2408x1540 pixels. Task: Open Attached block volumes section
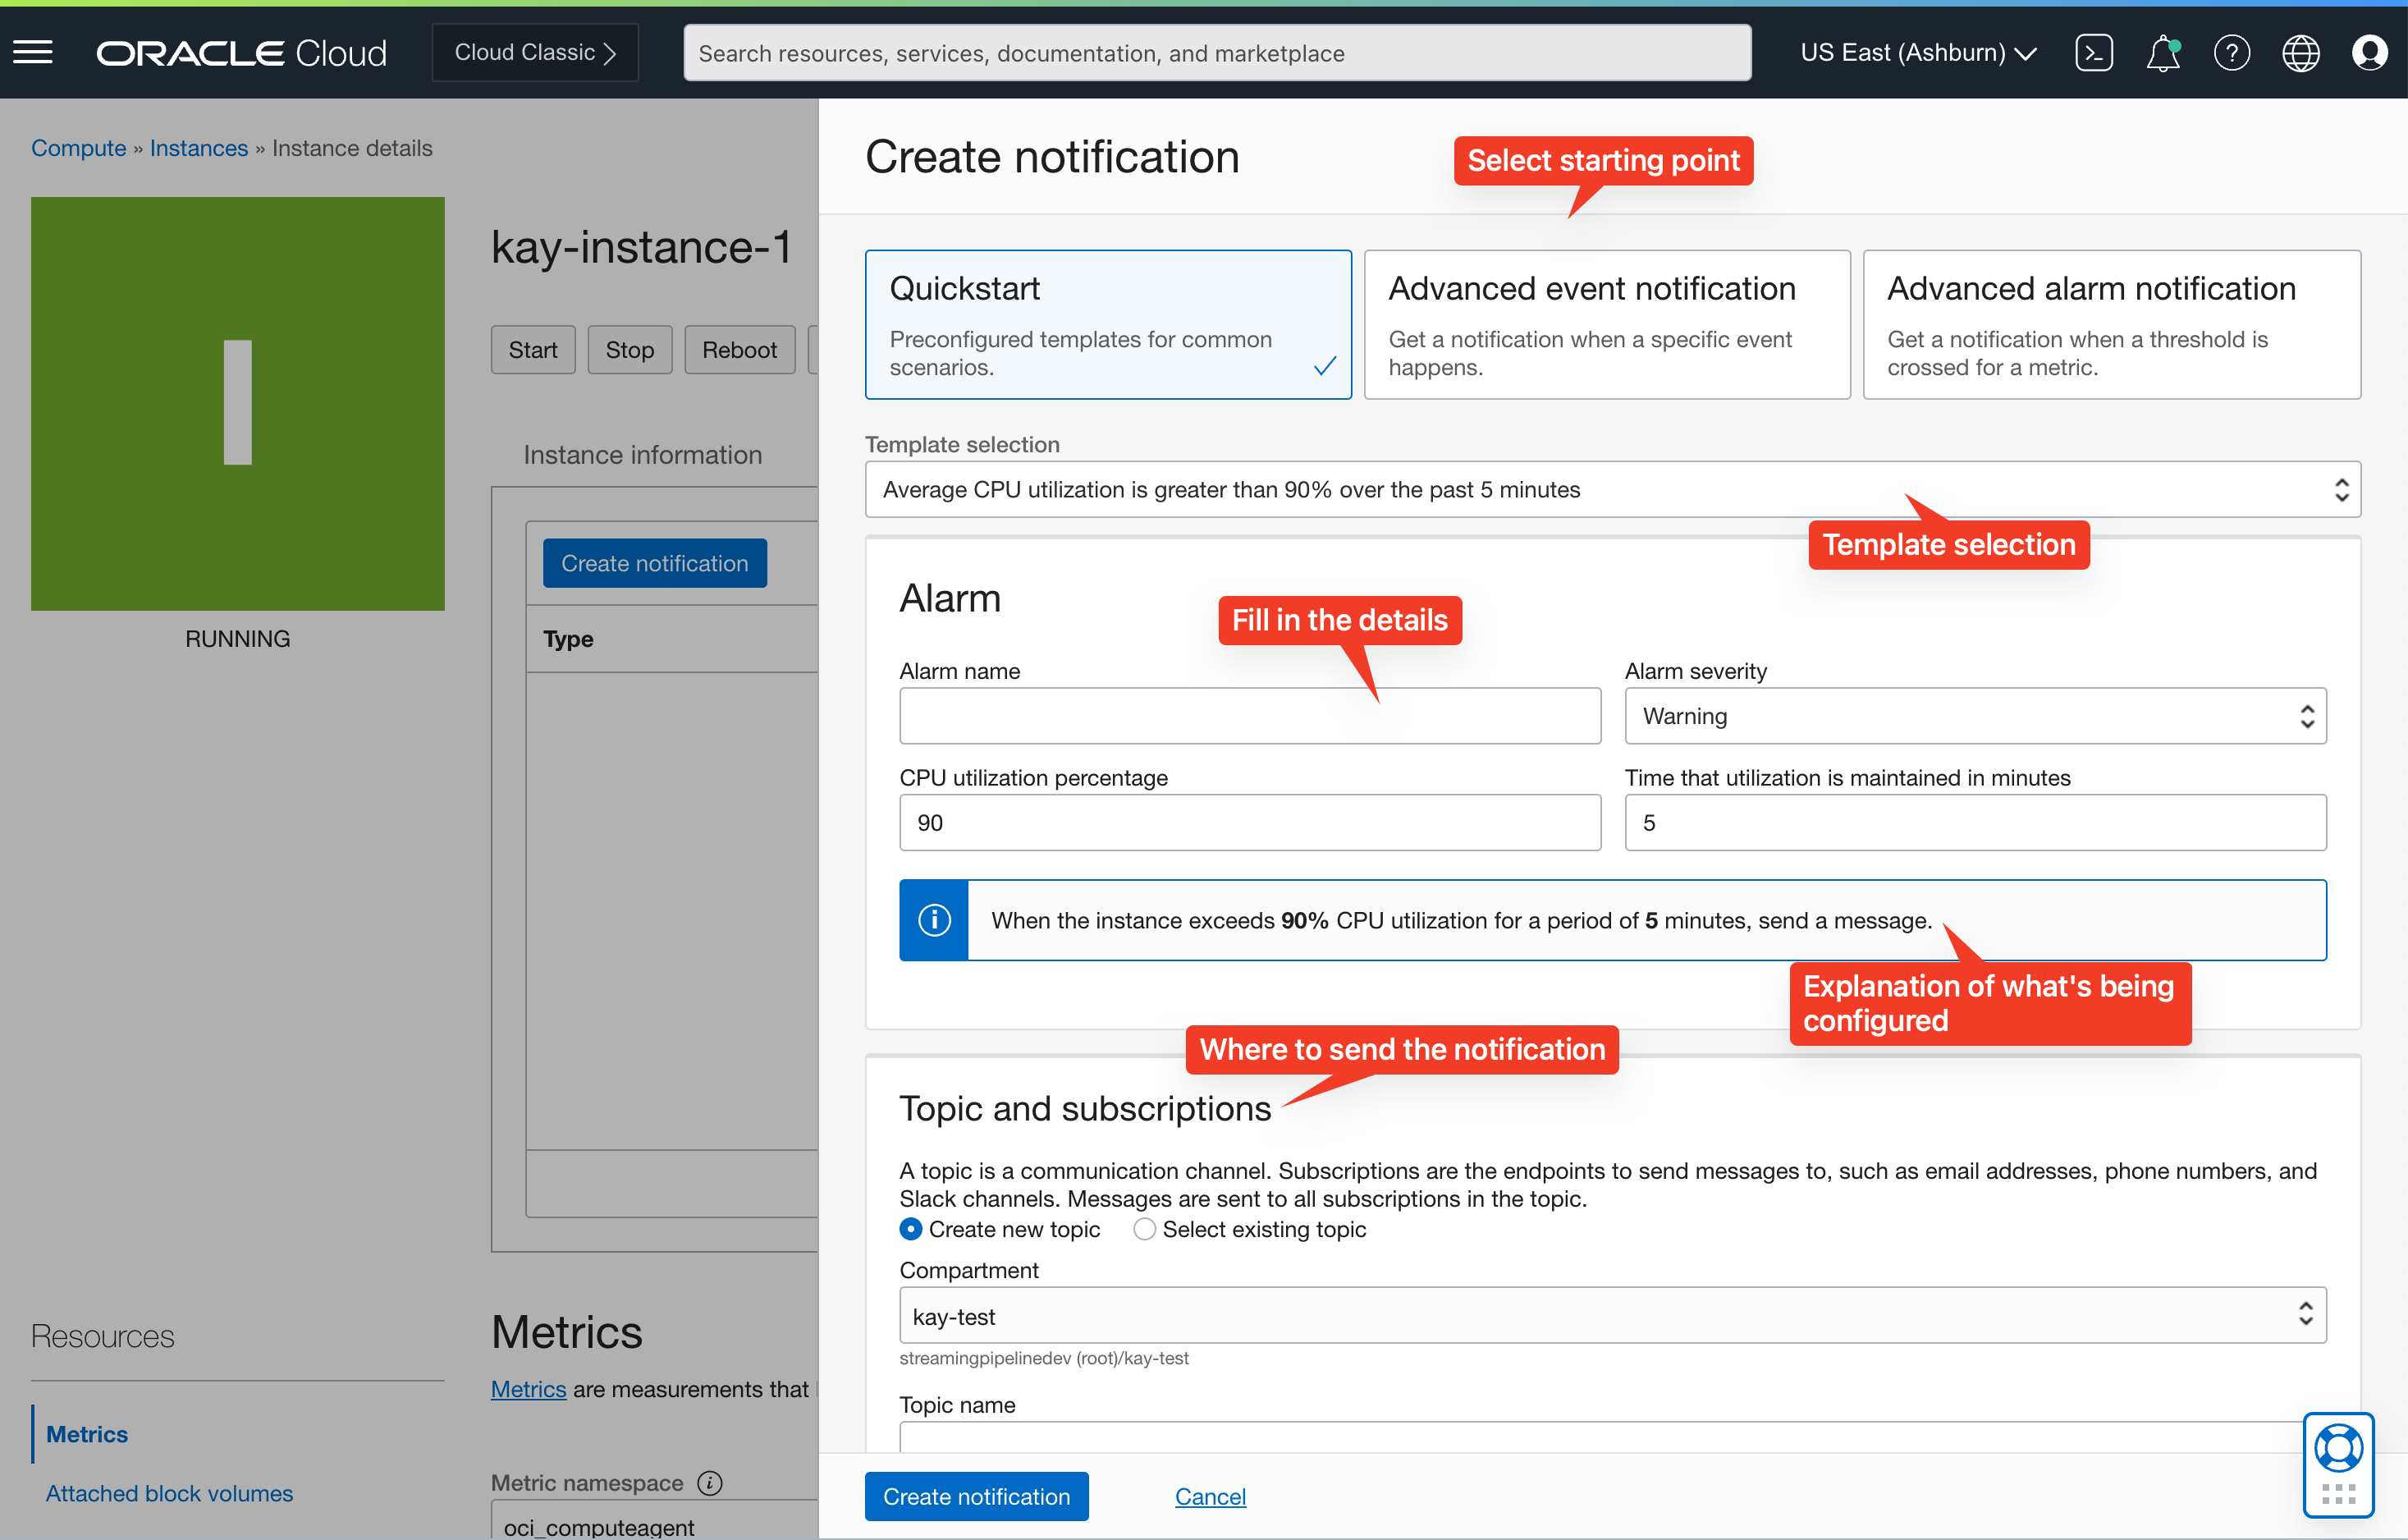(x=168, y=1493)
